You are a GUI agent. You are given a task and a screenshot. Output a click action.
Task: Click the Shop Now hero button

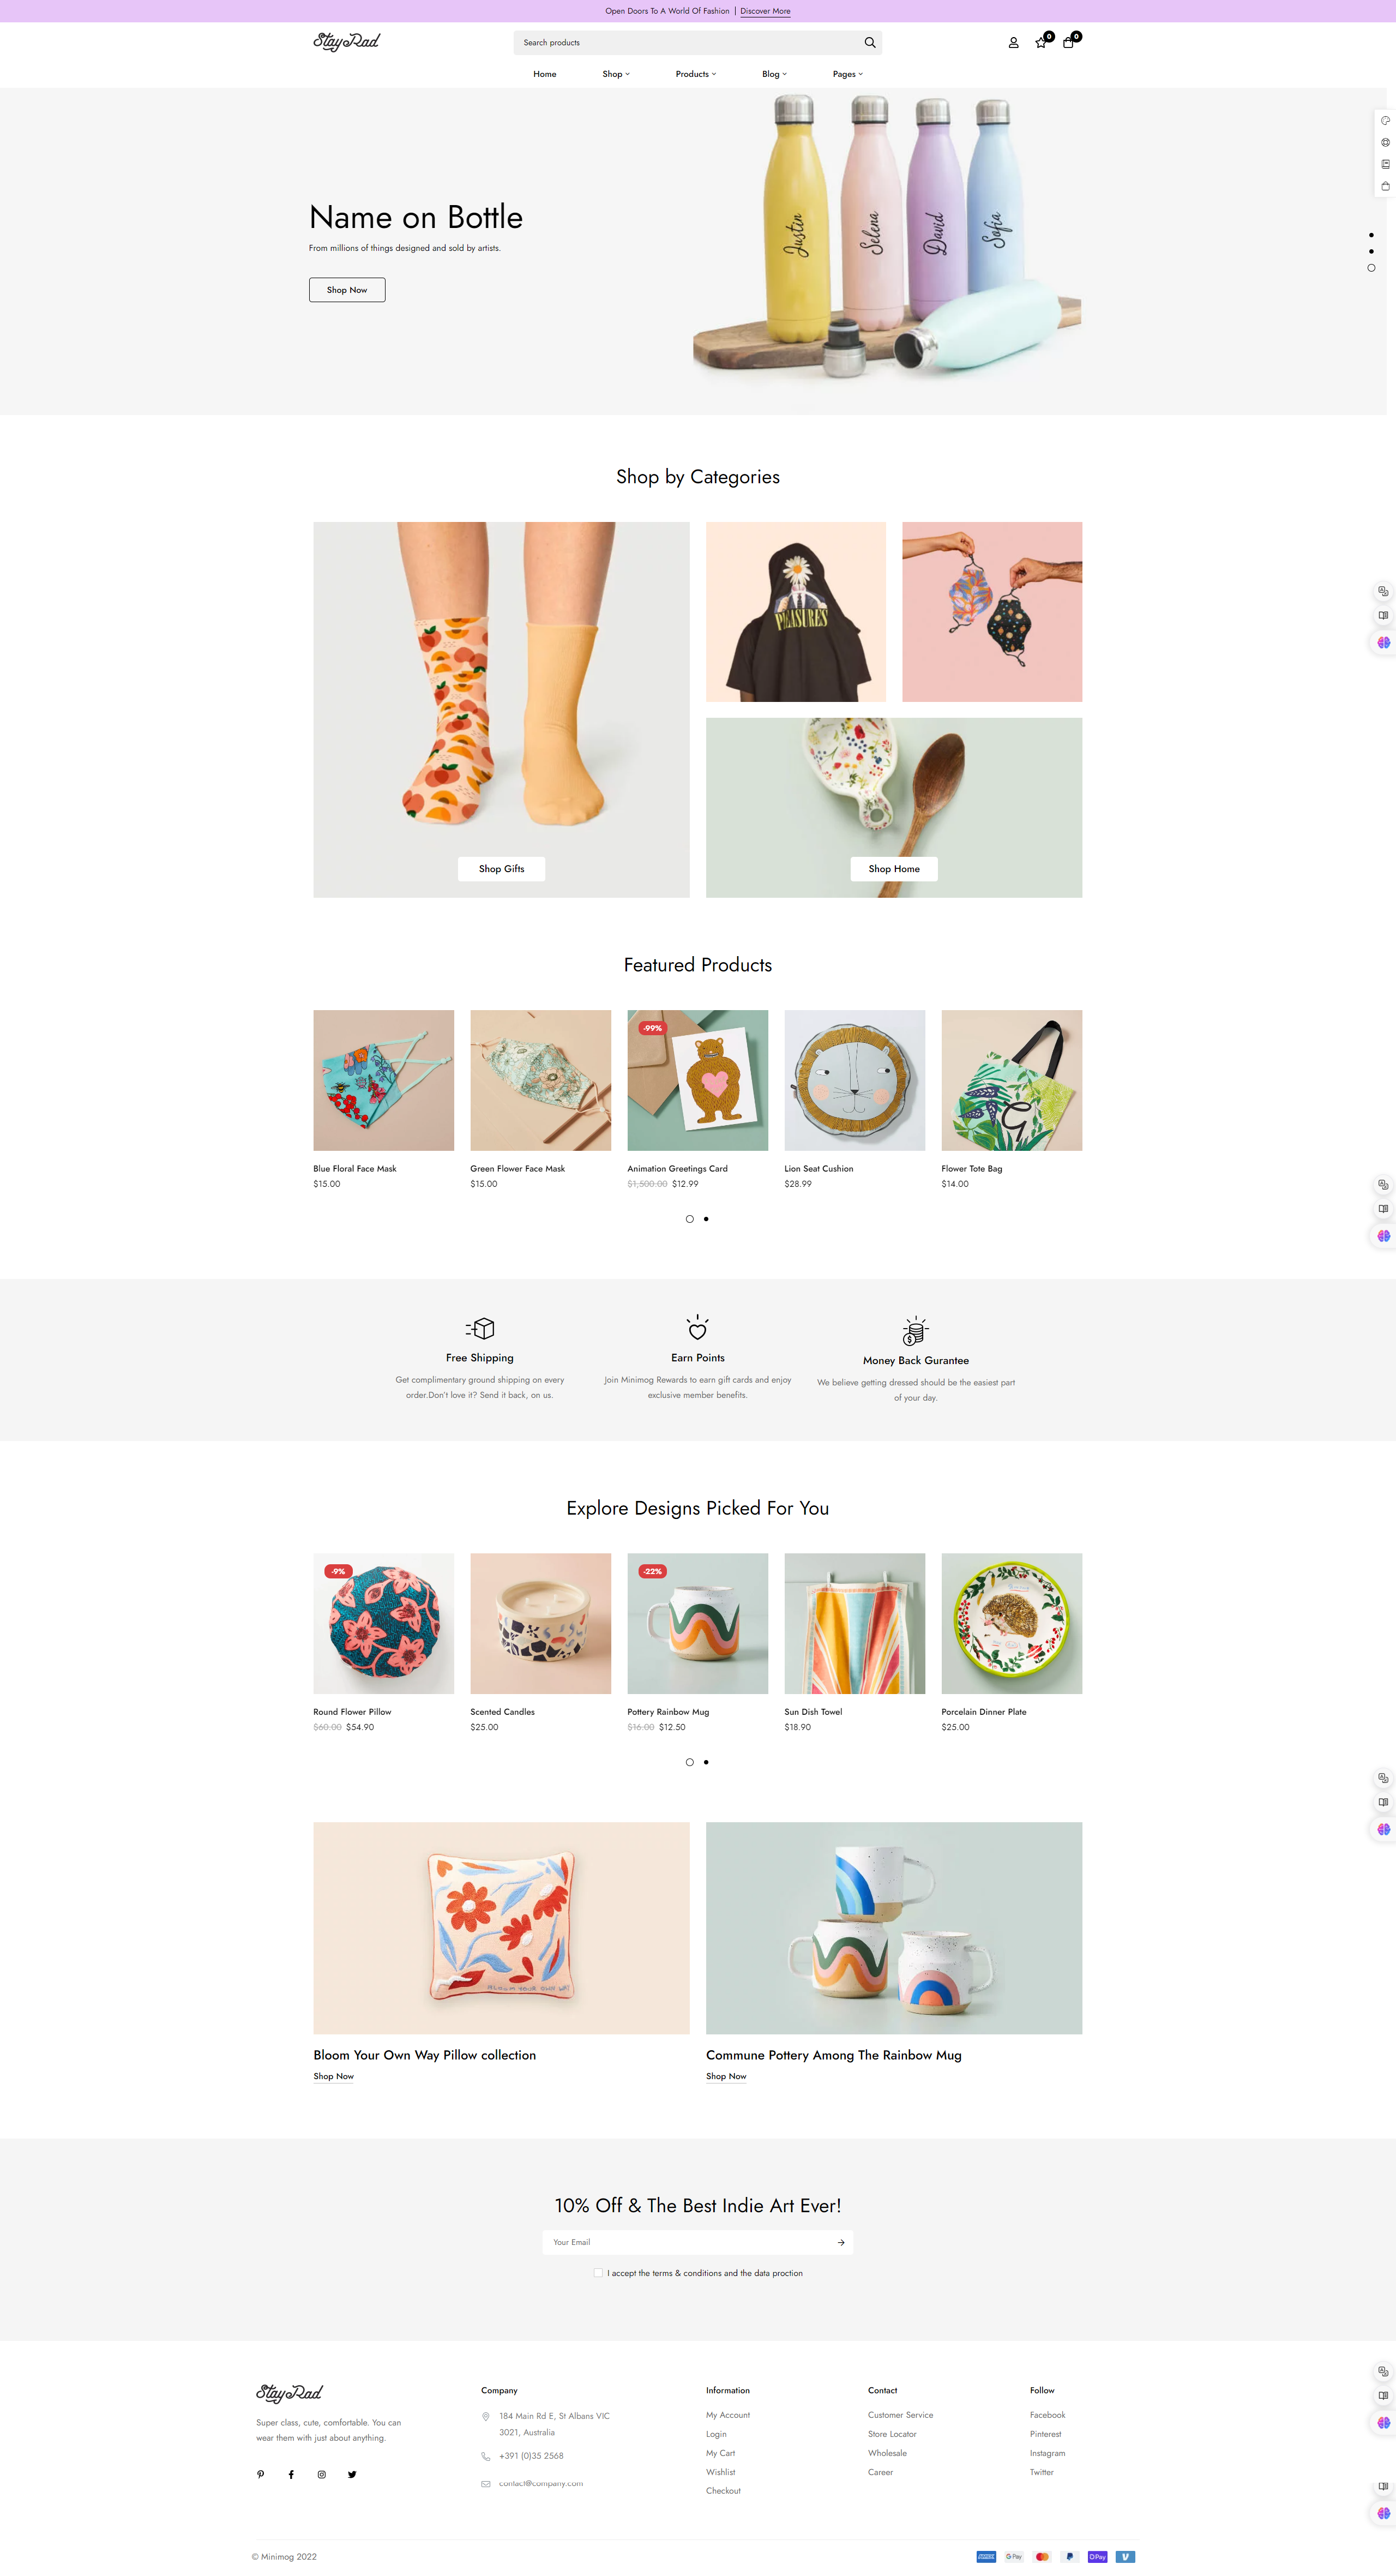(347, 290)
